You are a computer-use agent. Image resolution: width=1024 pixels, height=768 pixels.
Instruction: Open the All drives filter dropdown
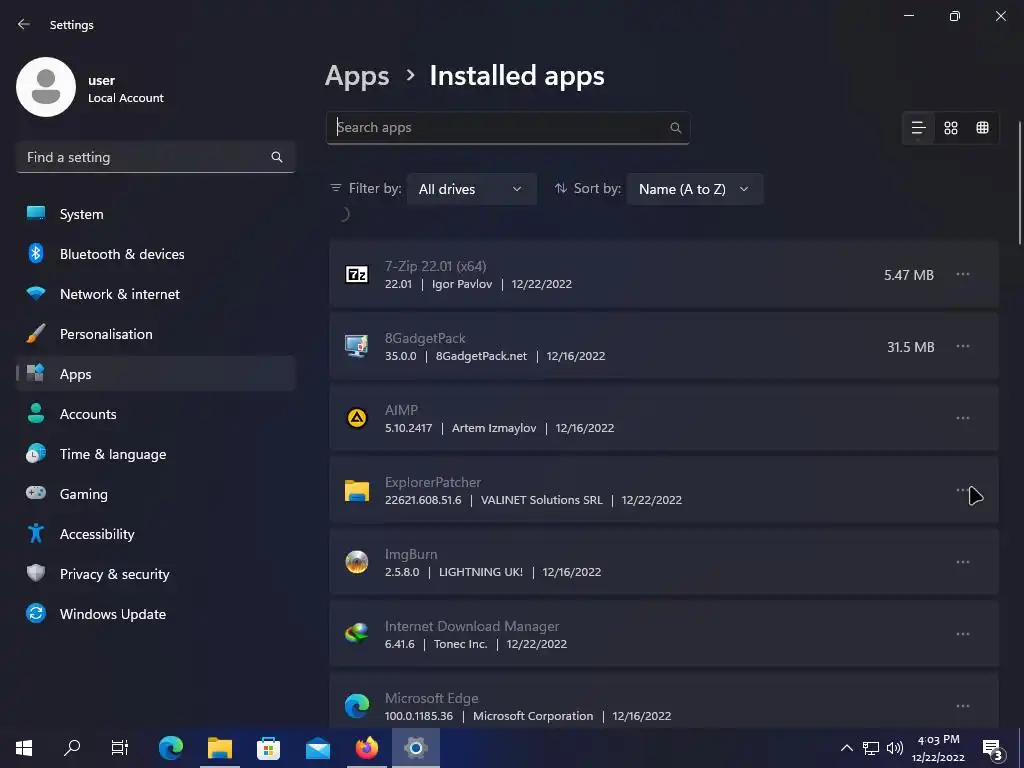point(471,189)
